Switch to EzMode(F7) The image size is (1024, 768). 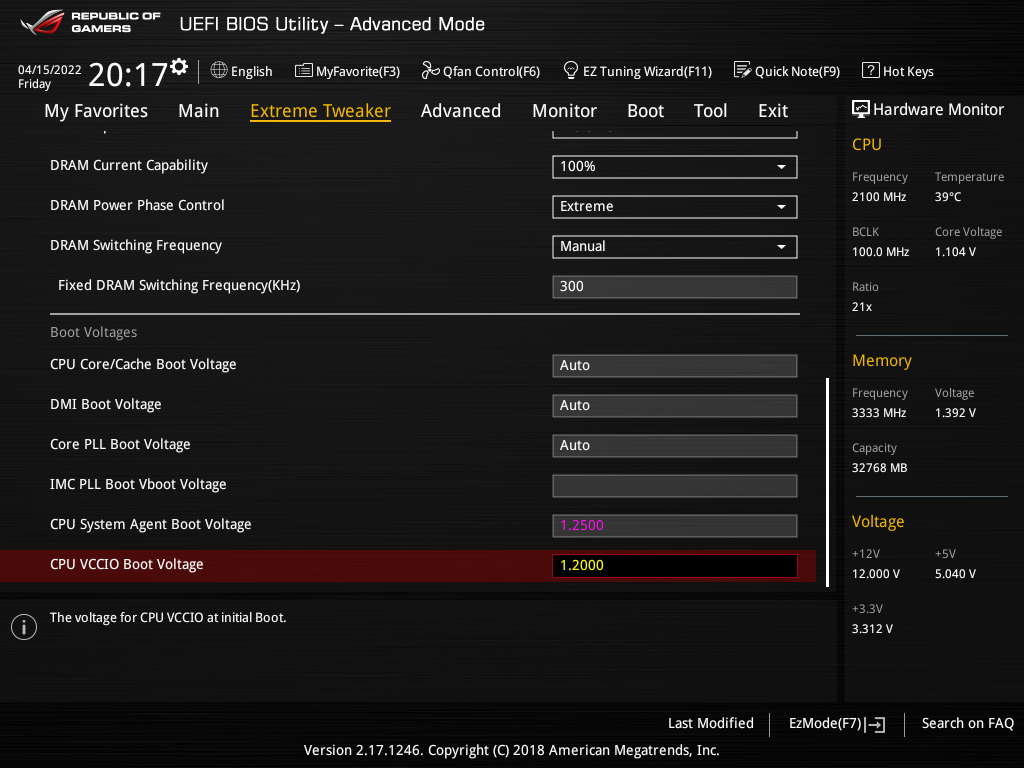click(x=837, y=724)
